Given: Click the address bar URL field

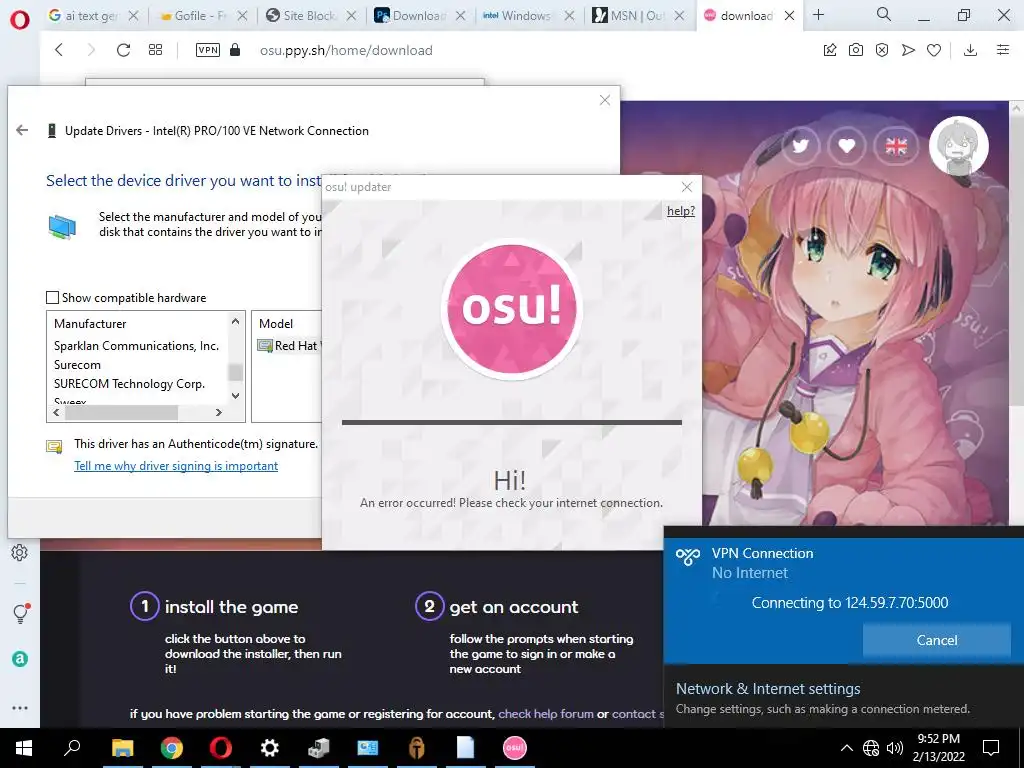Looking at the screenshot, I should (346, 50).
